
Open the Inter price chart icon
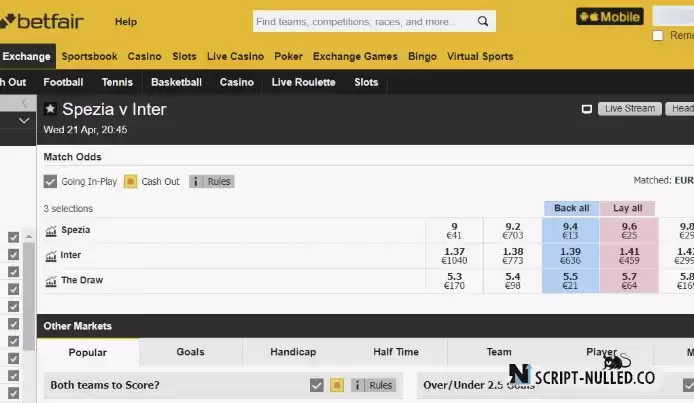[51, 256]
